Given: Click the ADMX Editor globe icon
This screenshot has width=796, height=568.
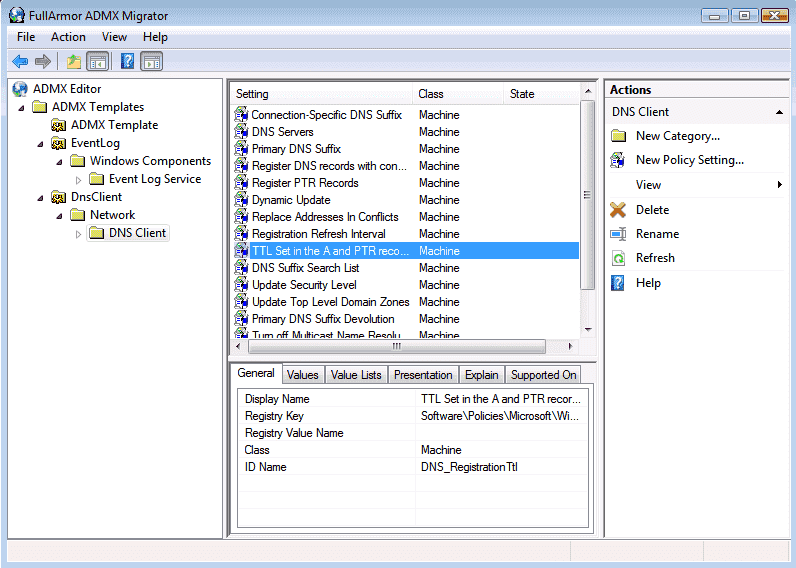Looking at the screenshot, I should [20, 89].
